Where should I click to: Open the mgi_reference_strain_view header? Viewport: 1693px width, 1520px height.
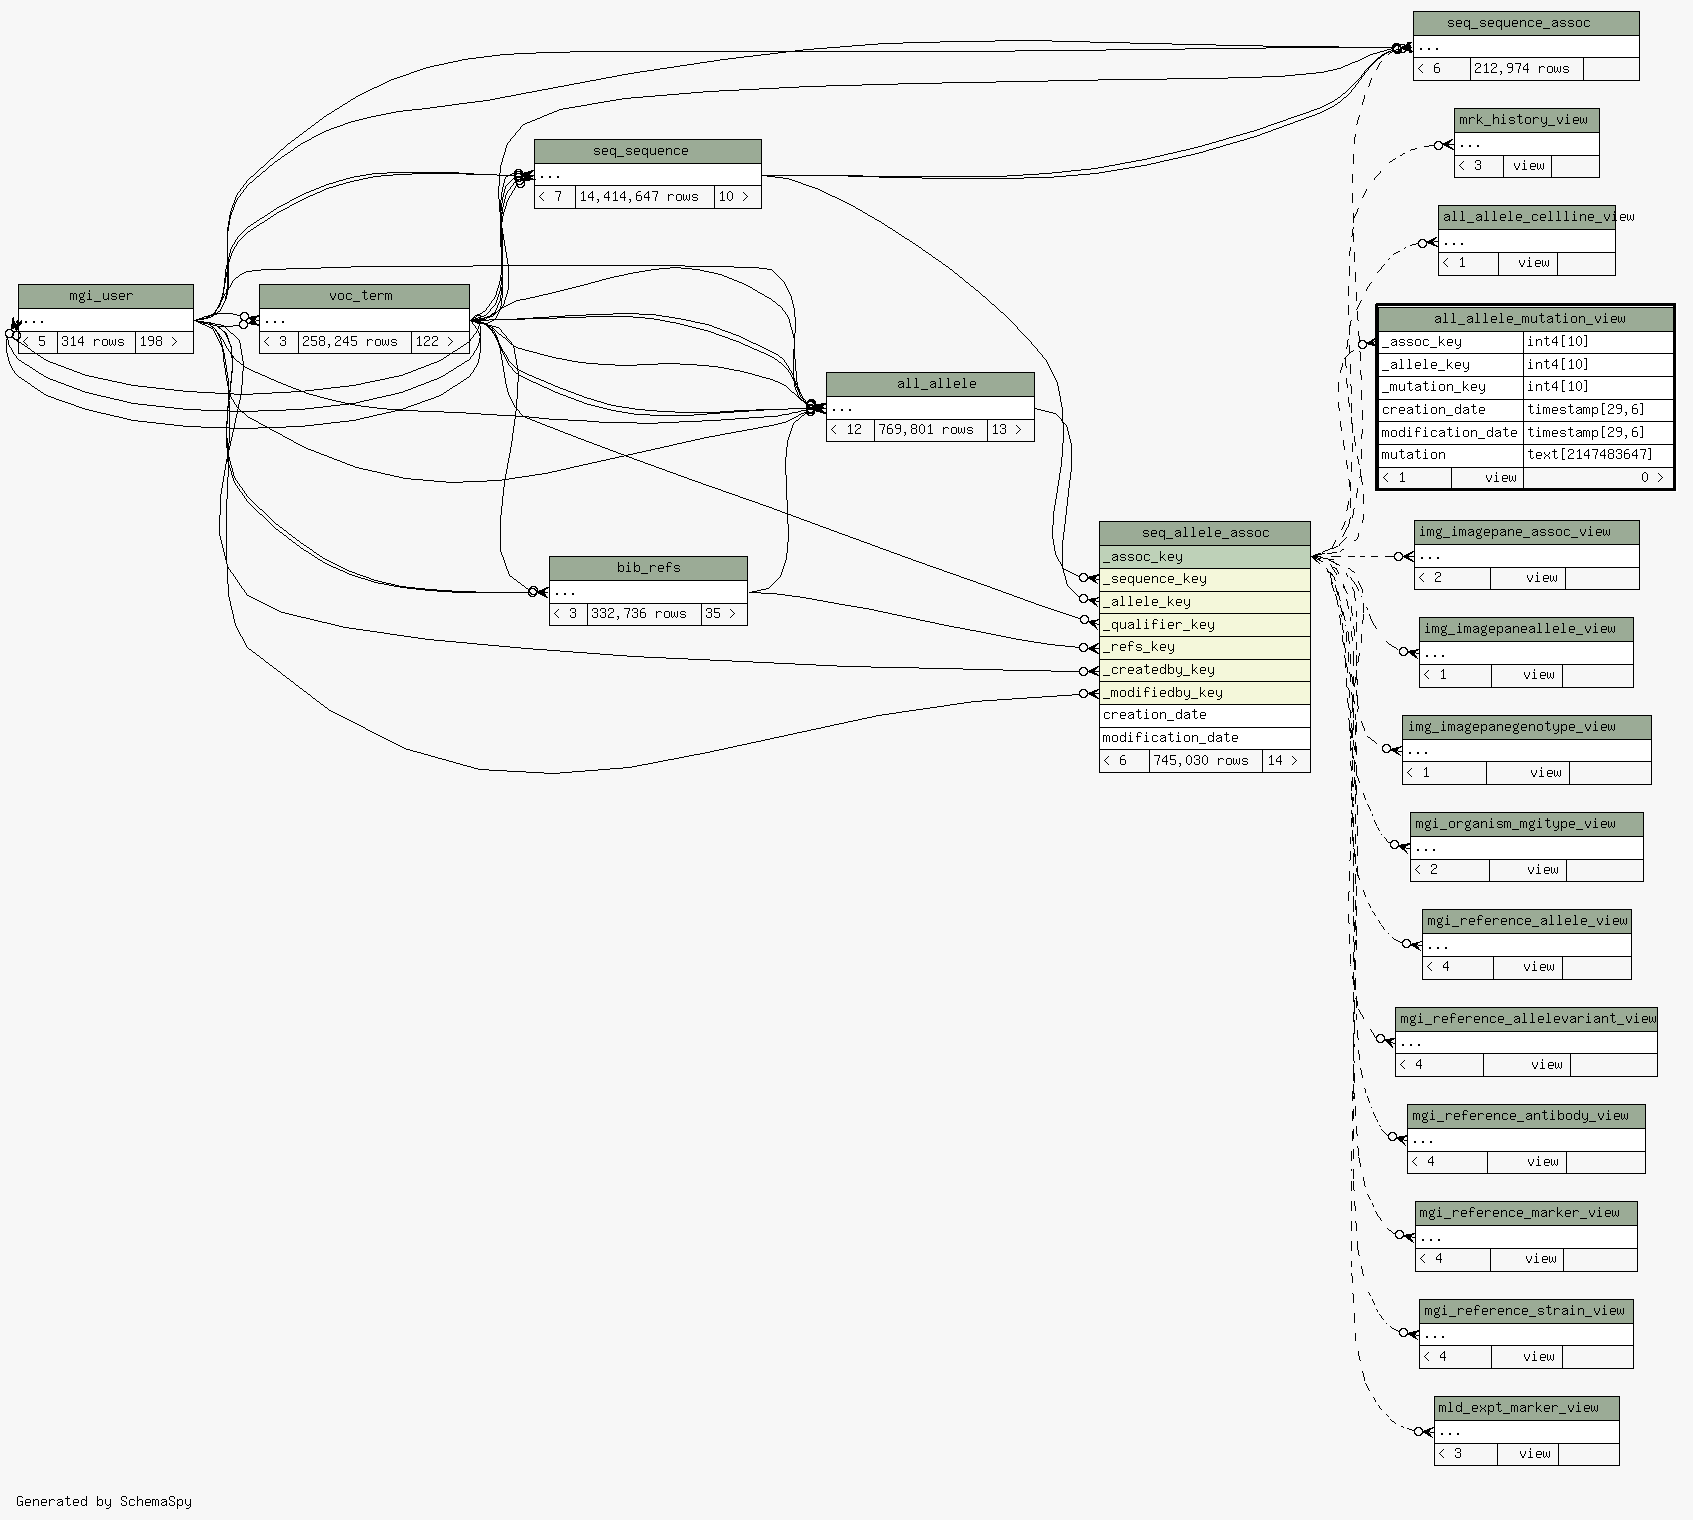[1526, 1311]
